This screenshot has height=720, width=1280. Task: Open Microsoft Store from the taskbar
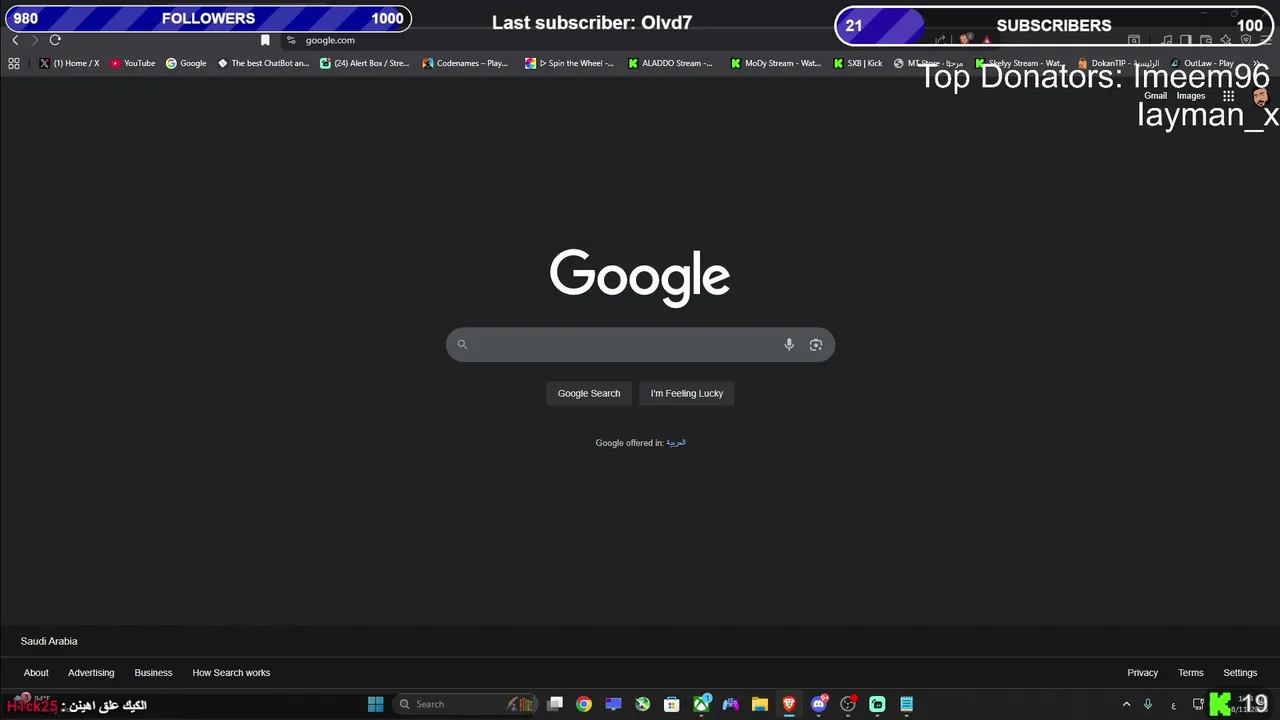[x=672, y=704]
